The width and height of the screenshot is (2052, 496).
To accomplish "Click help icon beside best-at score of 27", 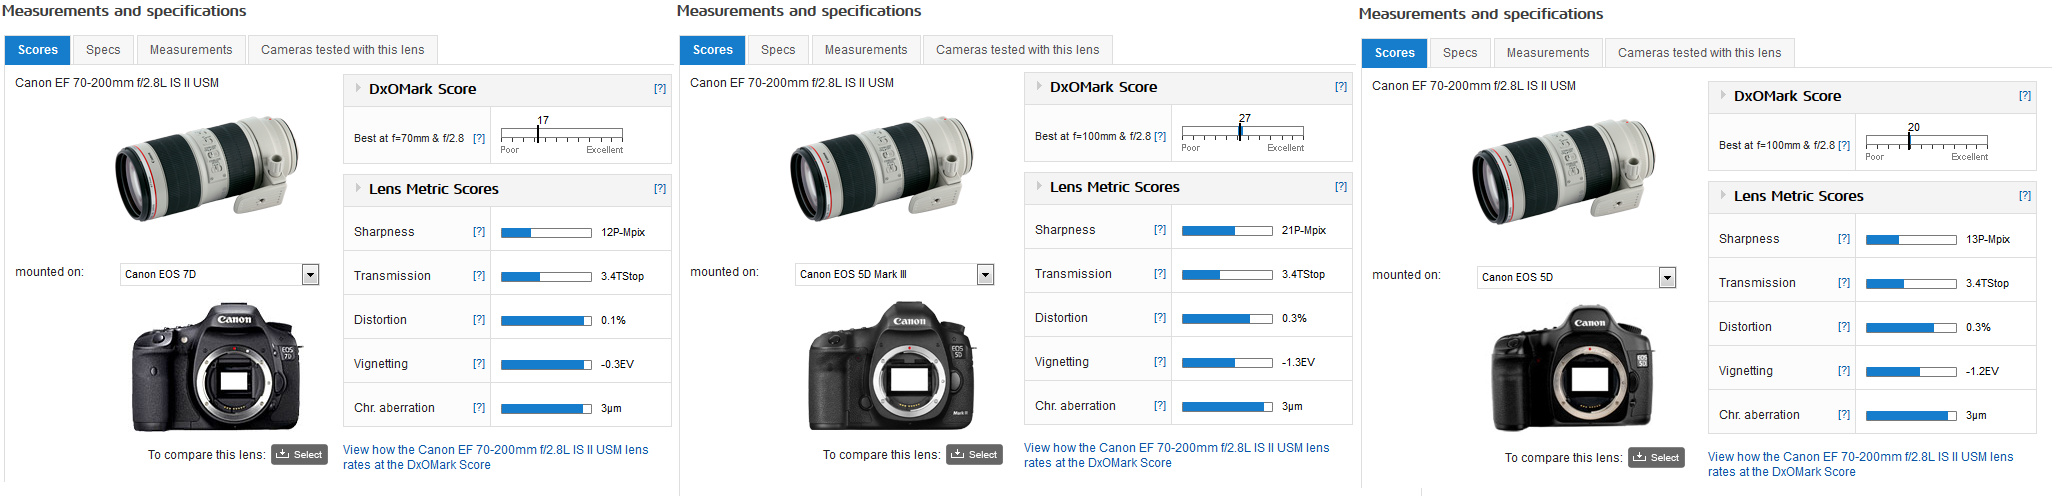I will 1160,137.
